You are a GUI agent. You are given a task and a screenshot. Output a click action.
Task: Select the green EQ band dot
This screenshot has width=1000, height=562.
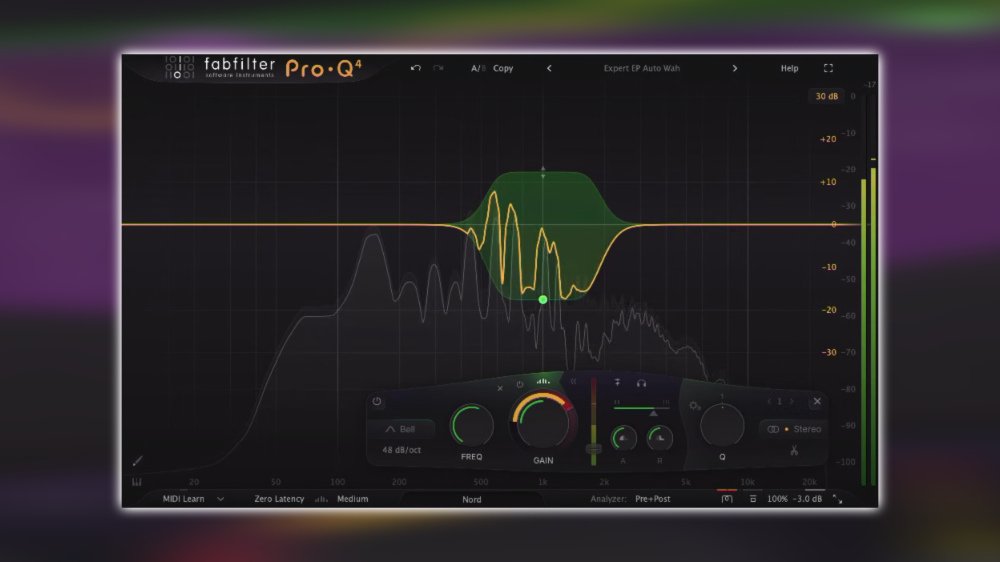(543, 299)
